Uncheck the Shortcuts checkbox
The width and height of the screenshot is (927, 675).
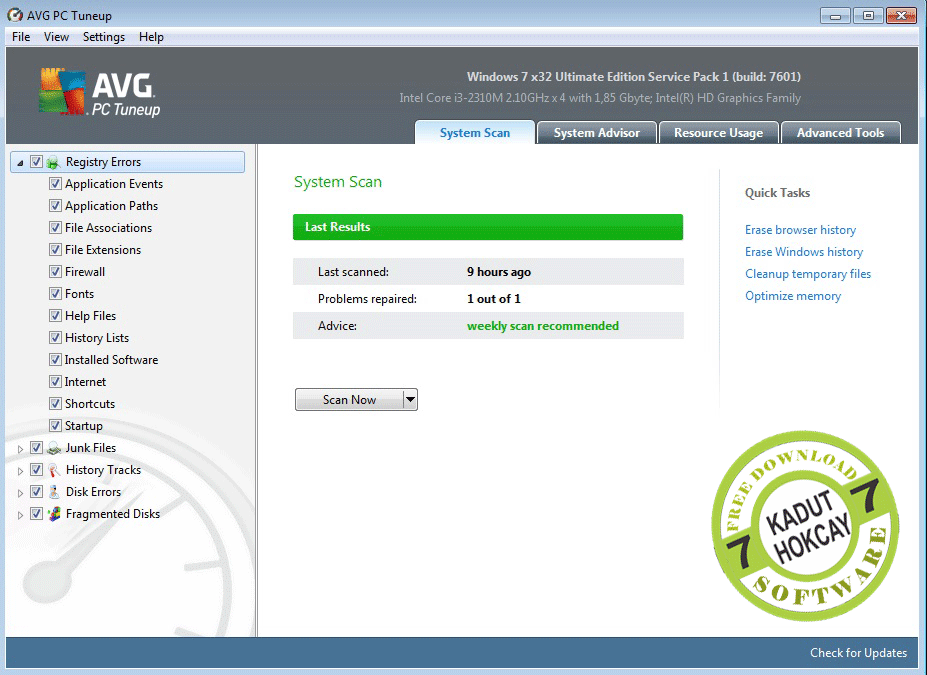[x=55, y=403]
